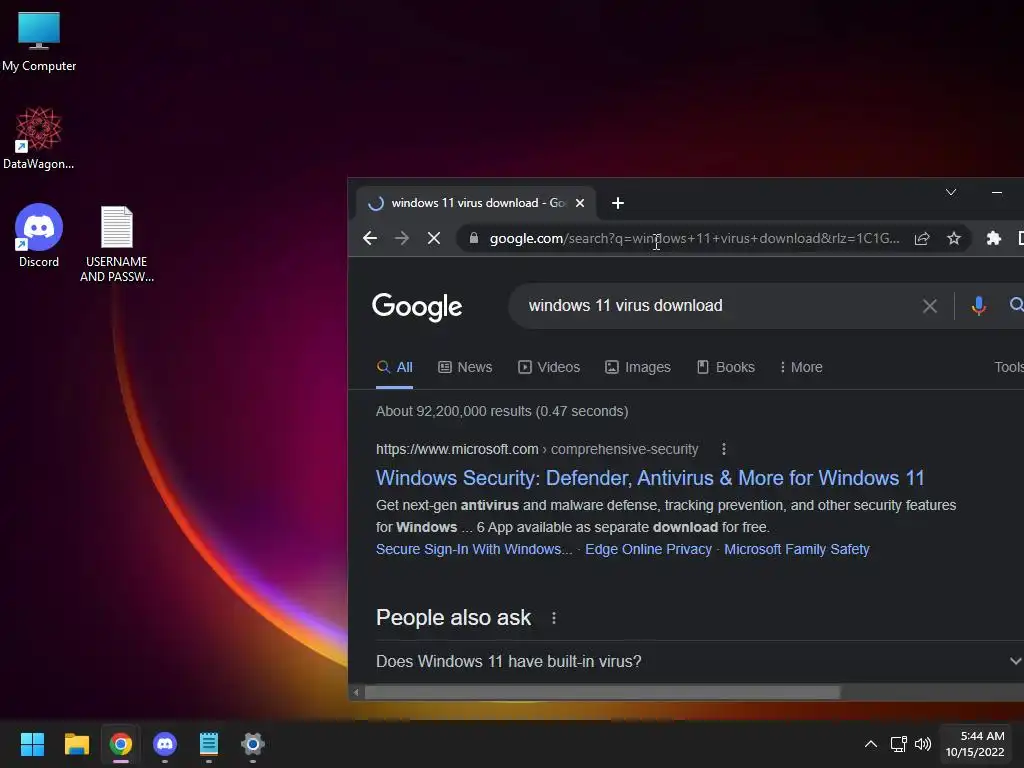Viewport: 1024px width, 768px height.
Task: Clear the Google search box text
Action: coord(929,306)
